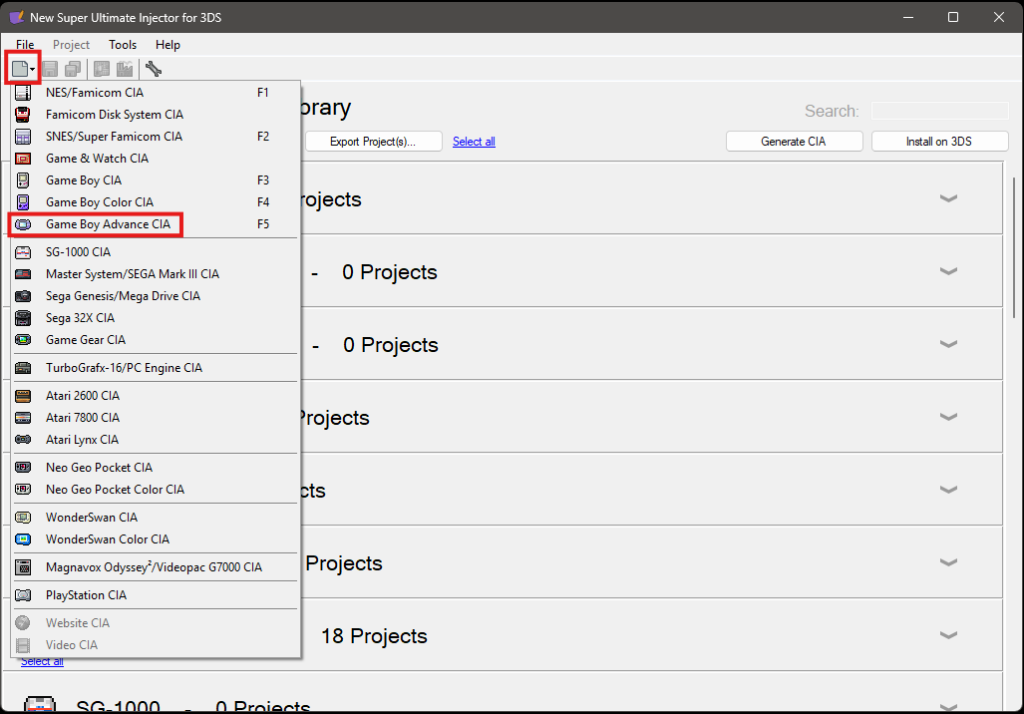Click the Generate CIA button
Image resolution: width=1024 pixels, height=714 pixels.
coord(794,142)
